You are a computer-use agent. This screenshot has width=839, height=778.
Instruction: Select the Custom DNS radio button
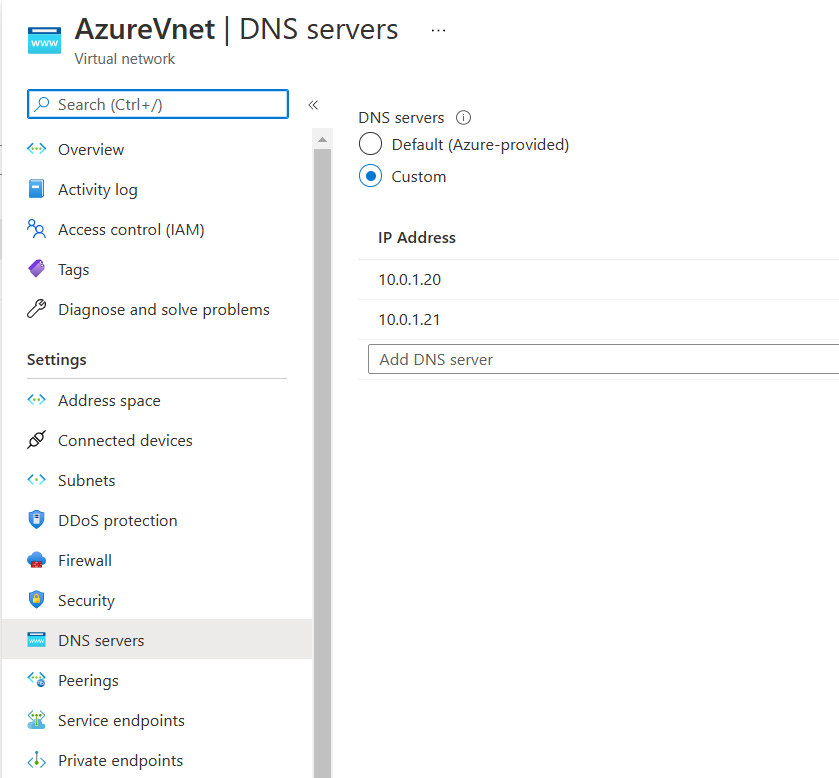click(370, 176)
